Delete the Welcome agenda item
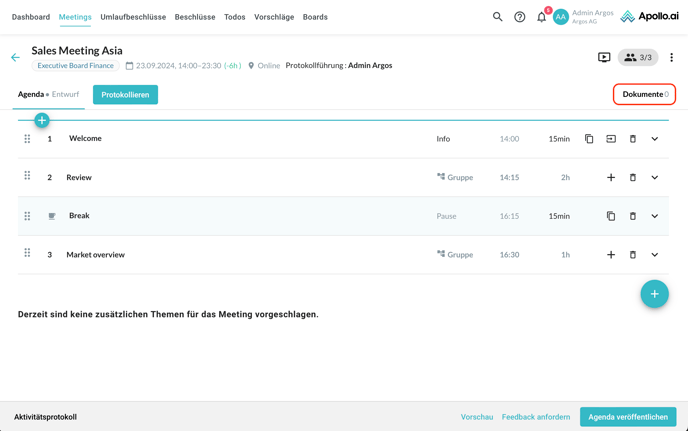This screenshot has width=688, height=431. click(633, 139)
